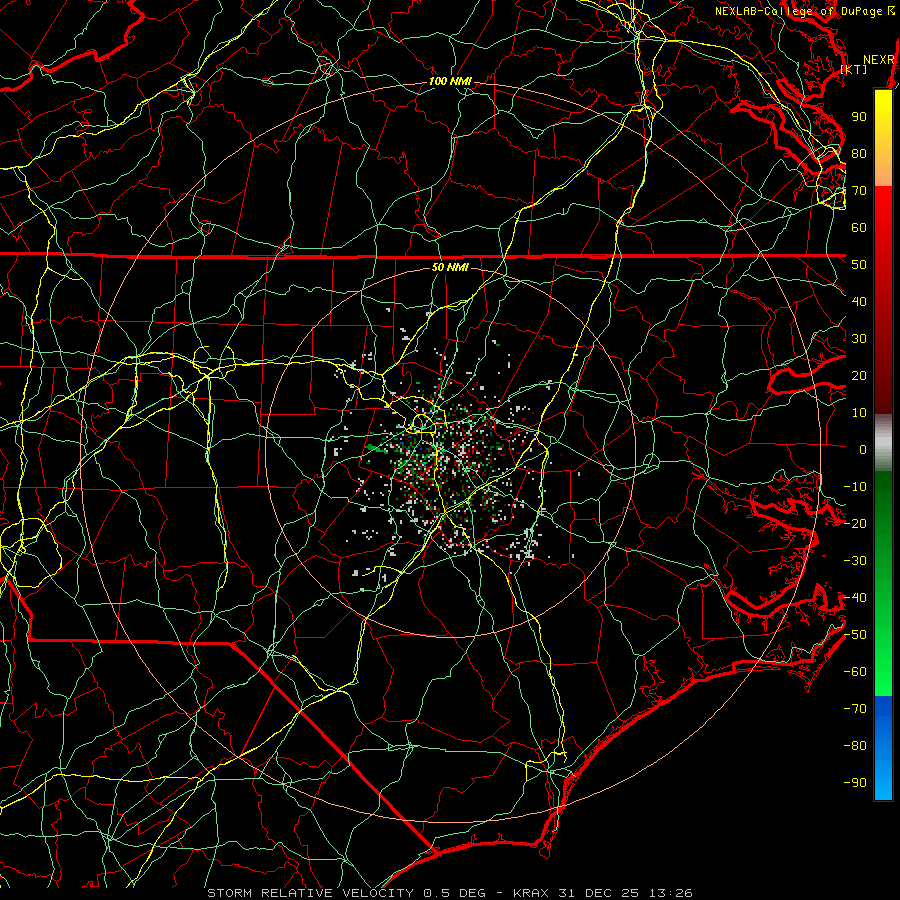Click the "-40" scale label
900x900 pixels.
point(855,598)
